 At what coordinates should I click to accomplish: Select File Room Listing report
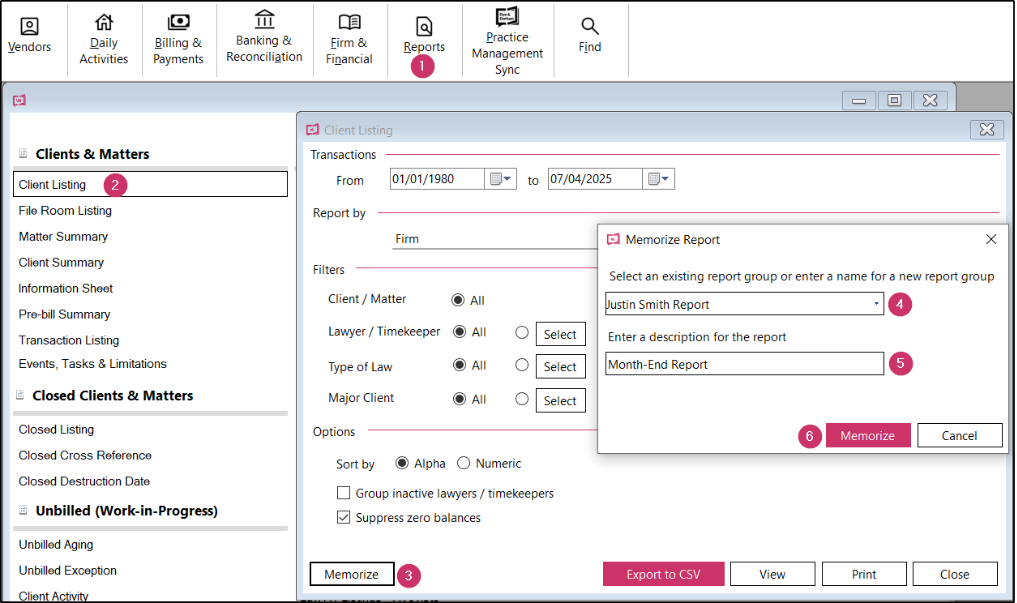[x=65, y=211]
